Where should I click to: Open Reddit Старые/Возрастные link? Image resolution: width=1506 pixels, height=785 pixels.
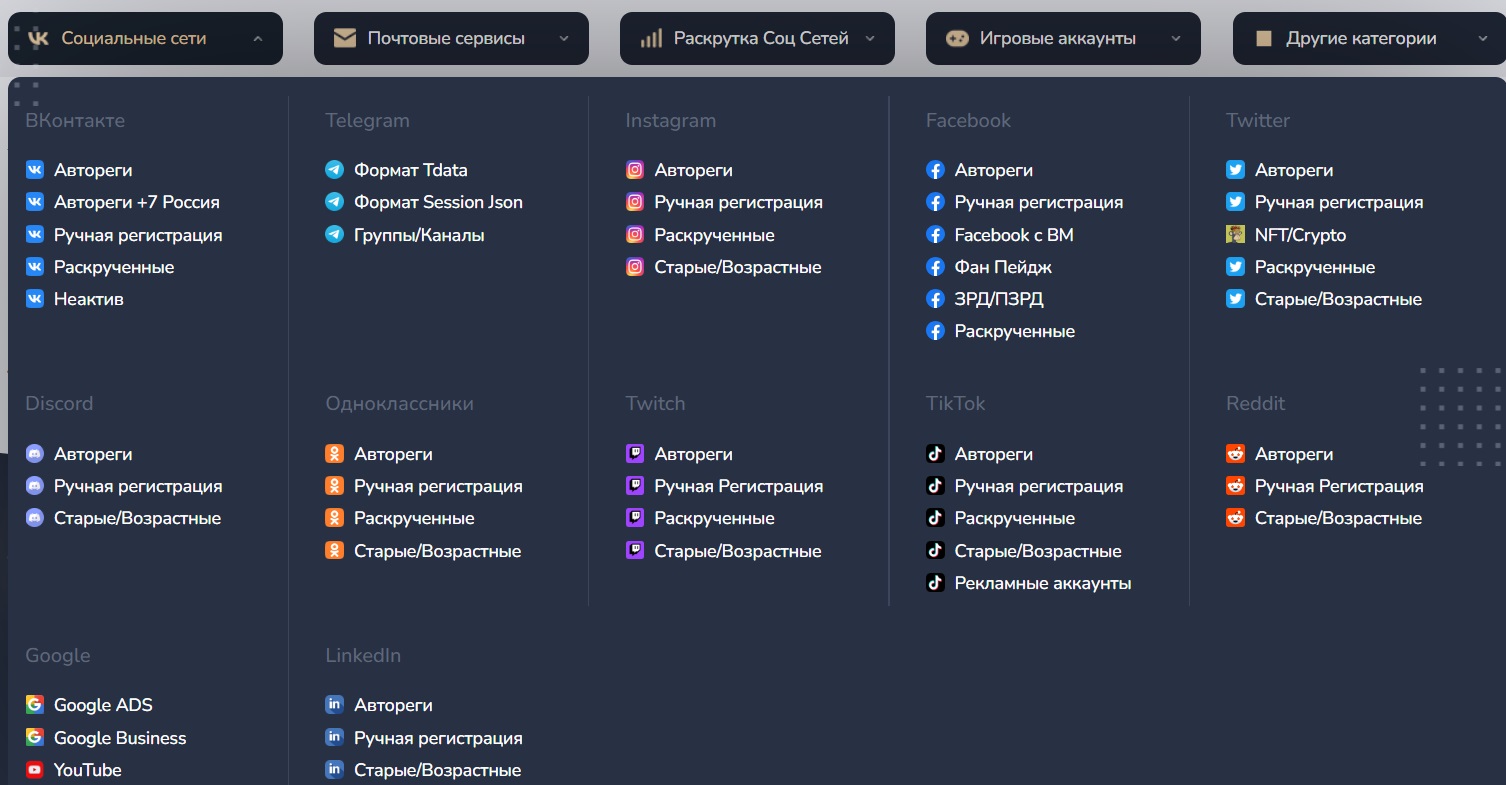1338,518
